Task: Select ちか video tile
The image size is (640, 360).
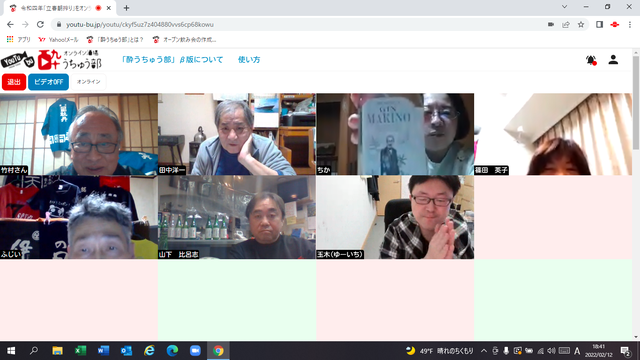Action: (395, 134)
